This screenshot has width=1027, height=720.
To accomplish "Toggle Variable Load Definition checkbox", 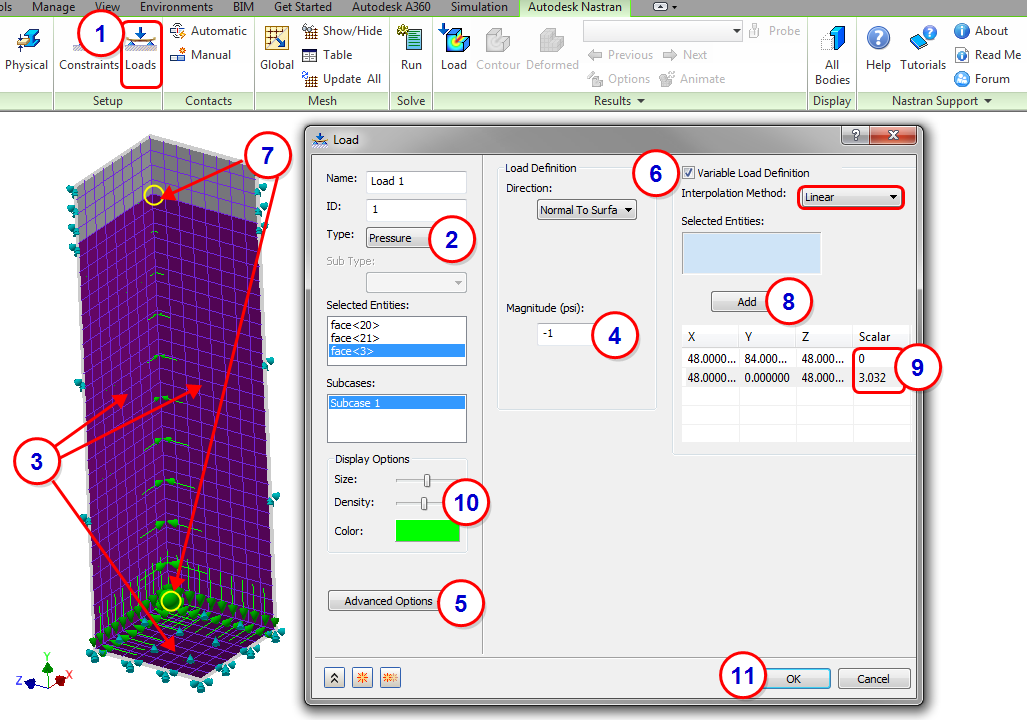I will click(688, 173).
